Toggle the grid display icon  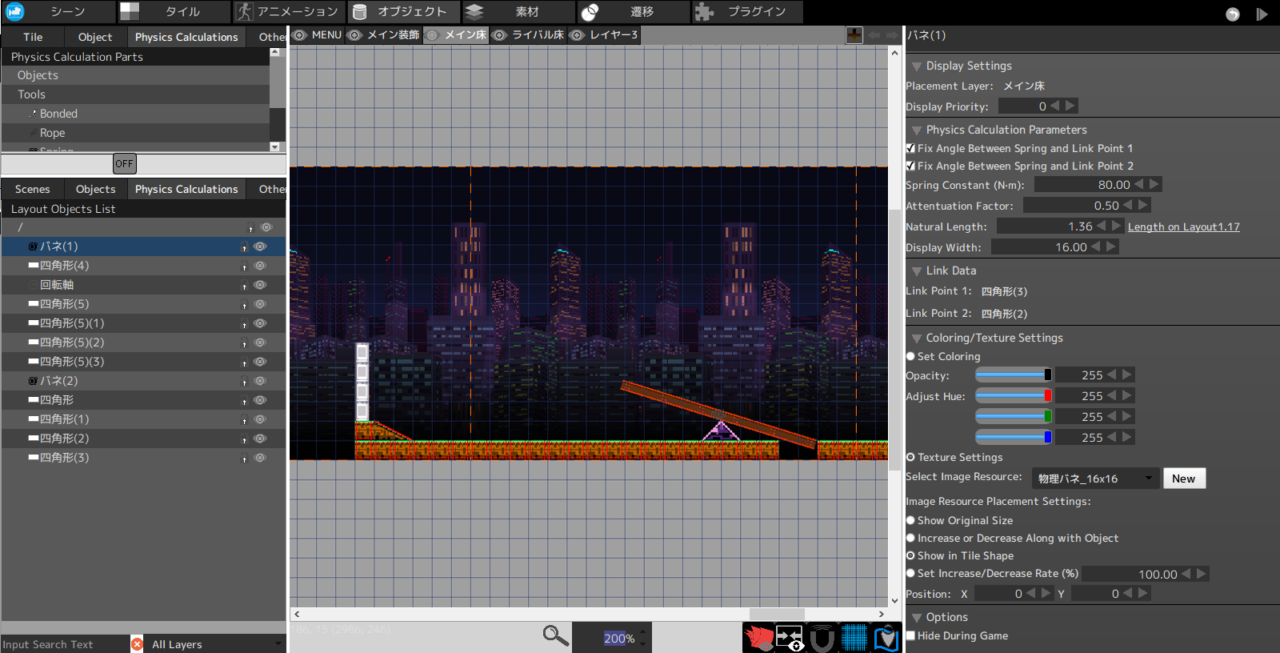click(854, 637)
